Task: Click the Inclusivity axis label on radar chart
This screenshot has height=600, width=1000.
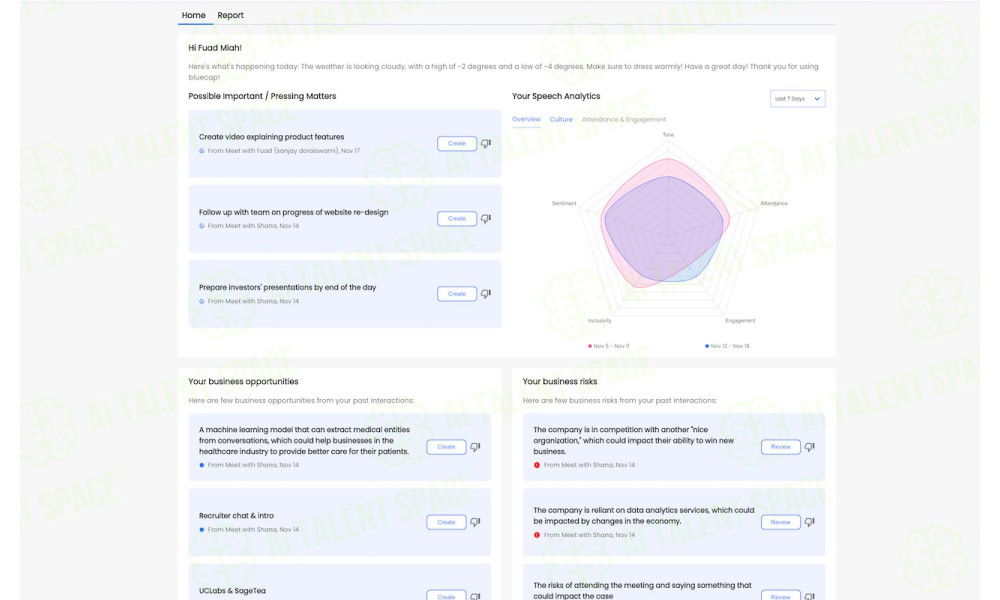Action: [599, 321]
